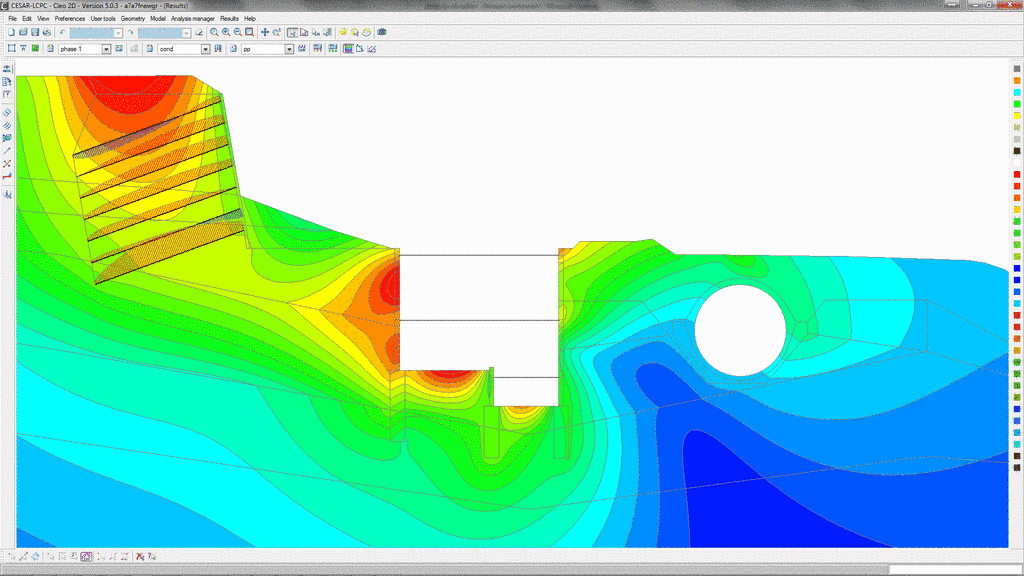Click the top red swatch in color legend
The width and height of the screenshot is (1024, 576).
(x=1017, y=175)
